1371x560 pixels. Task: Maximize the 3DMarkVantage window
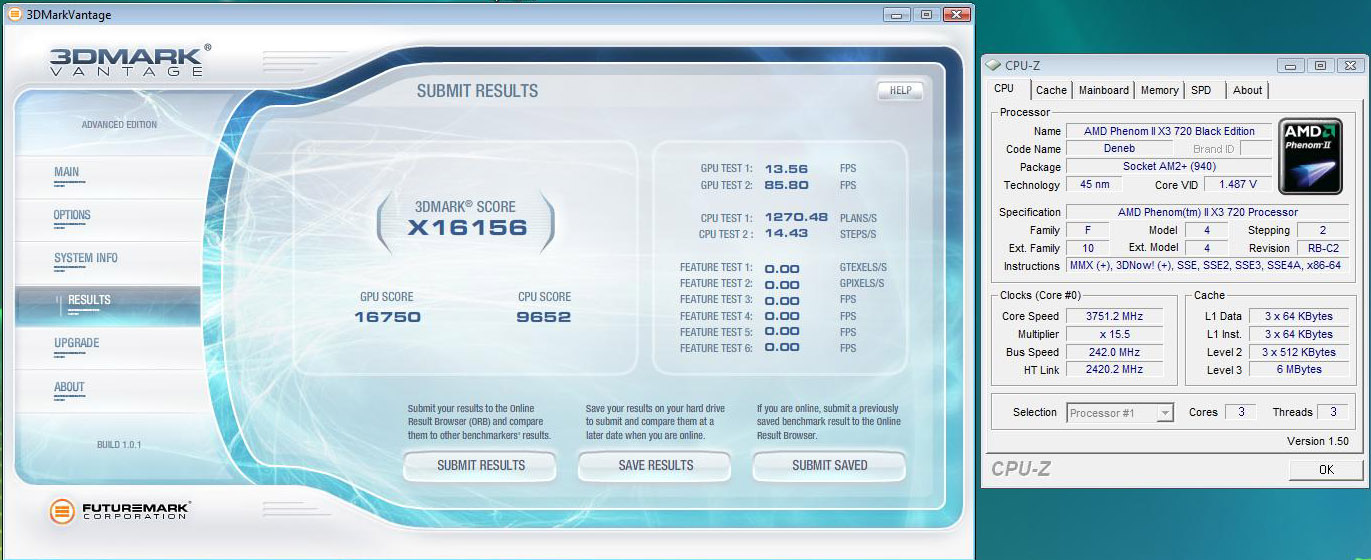pos(927,14)
